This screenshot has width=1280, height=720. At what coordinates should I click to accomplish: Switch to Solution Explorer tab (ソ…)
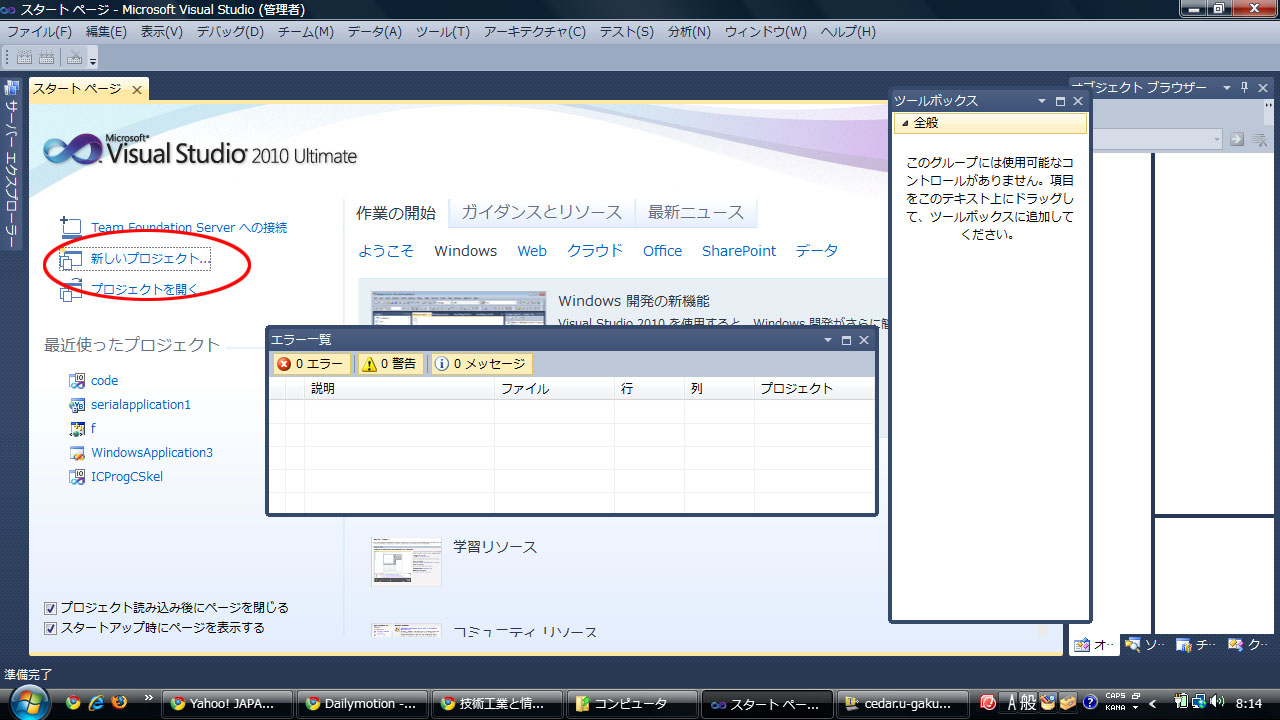click(1145, 645)
